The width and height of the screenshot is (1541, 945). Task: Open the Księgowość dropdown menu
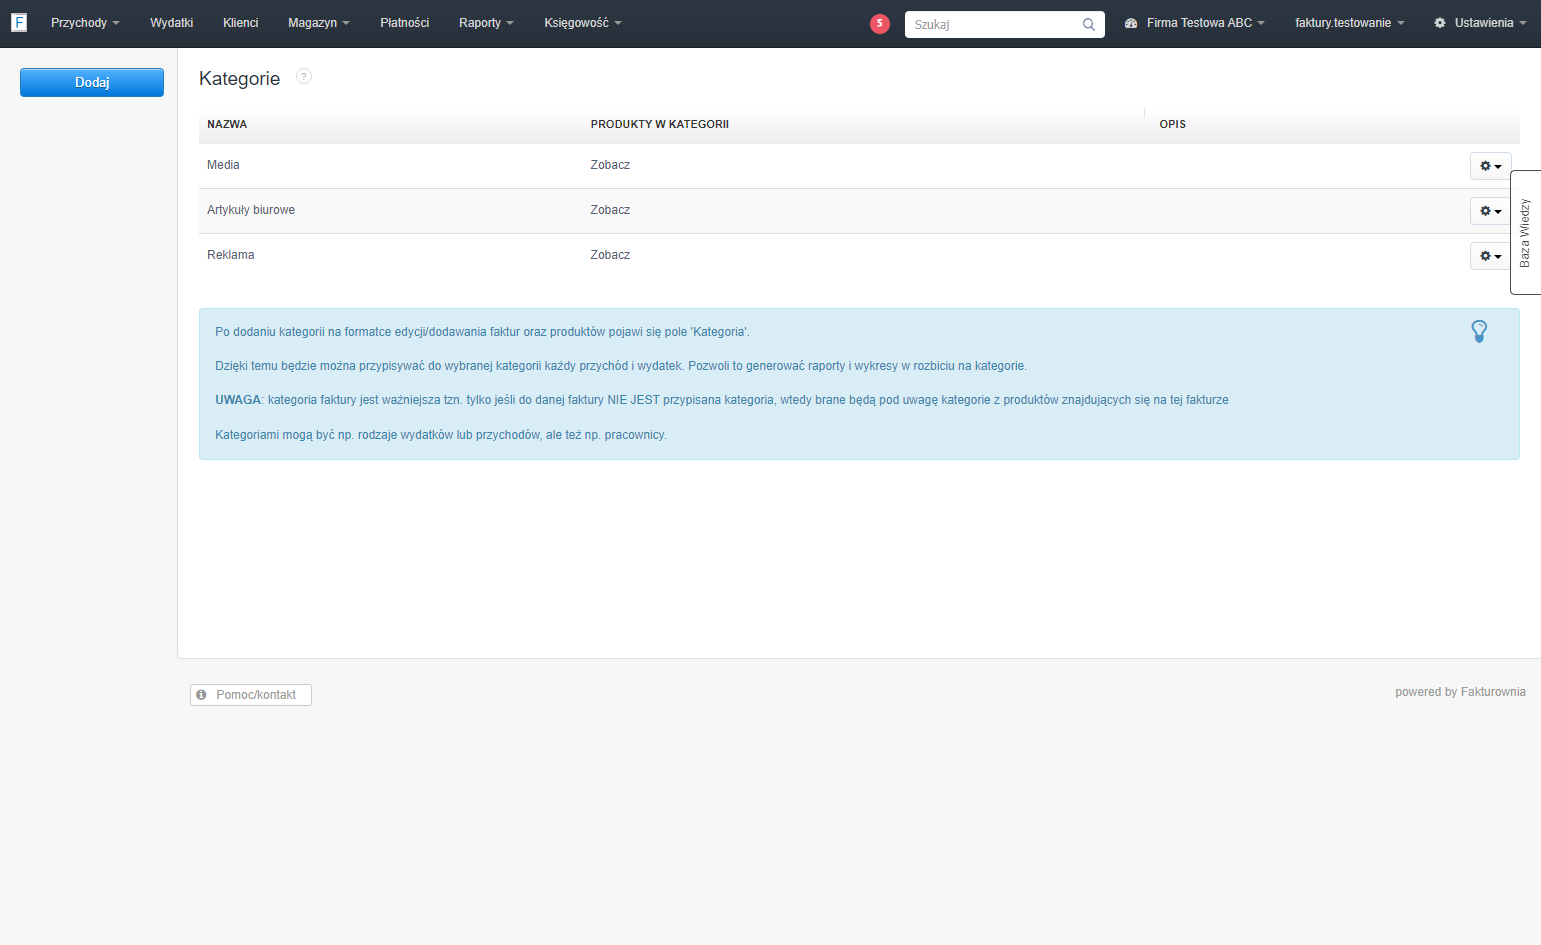583,23
